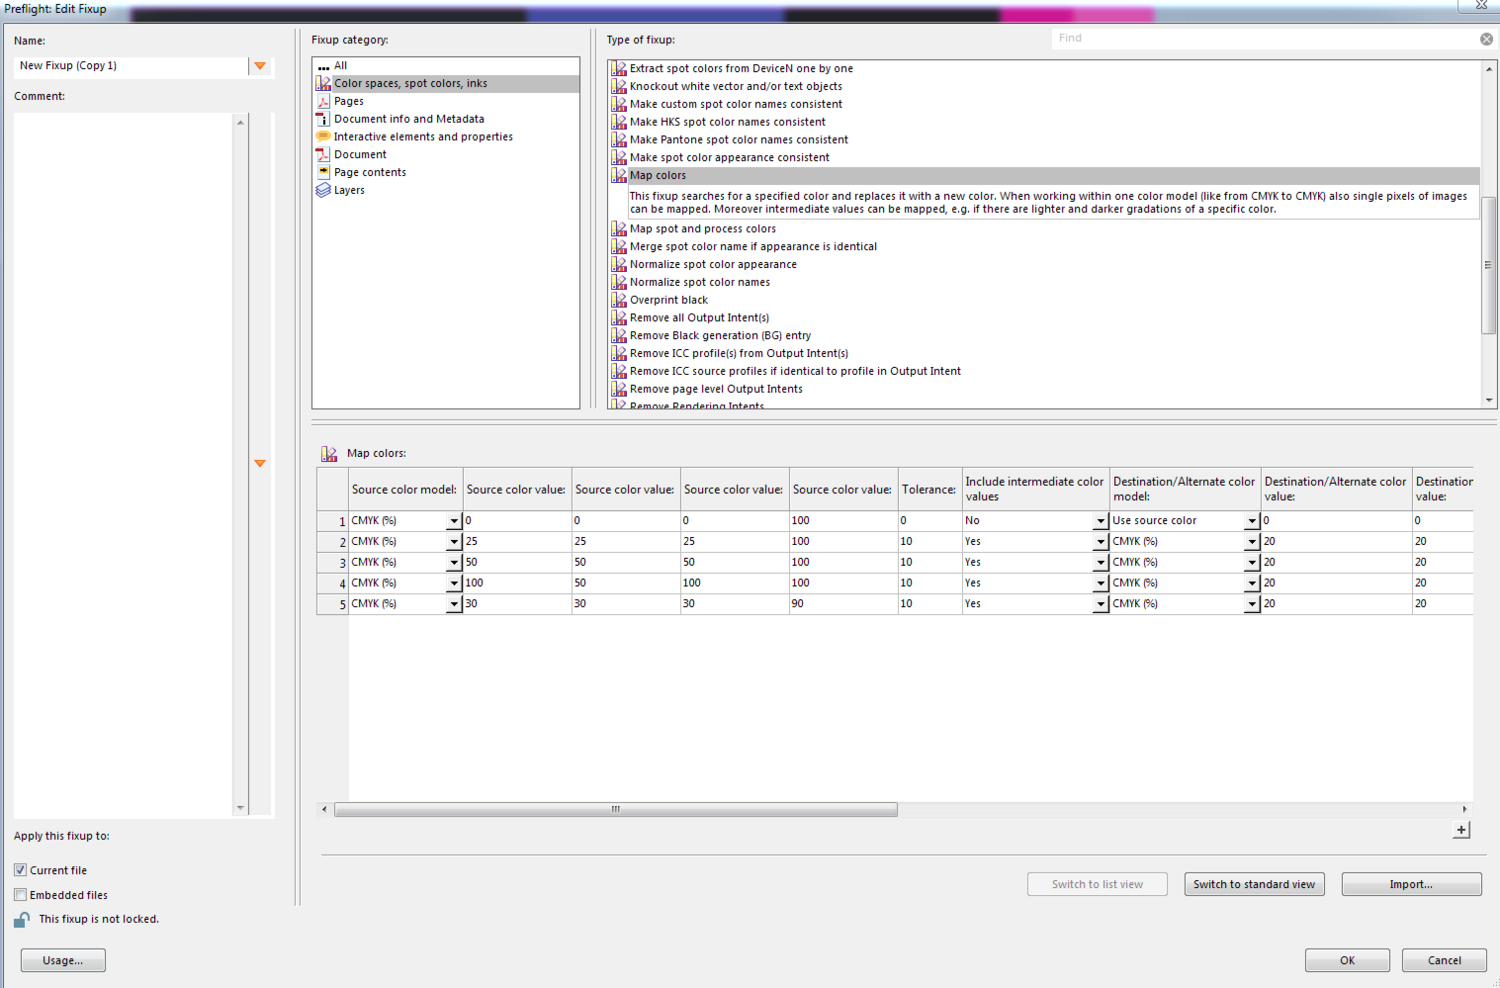Click the Overprint black fixup icon
Viewport: 1500px width, 988px height.
pos(619,300)
